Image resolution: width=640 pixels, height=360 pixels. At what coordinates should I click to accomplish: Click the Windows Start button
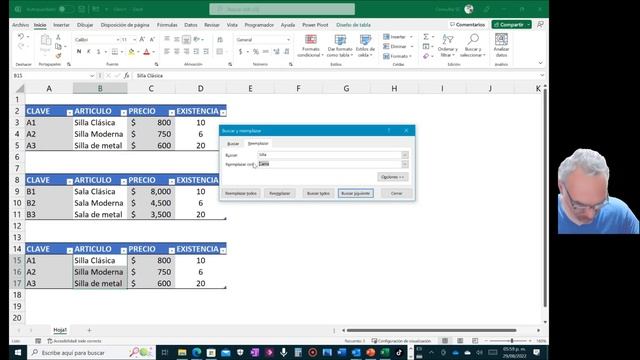(18, 352)
